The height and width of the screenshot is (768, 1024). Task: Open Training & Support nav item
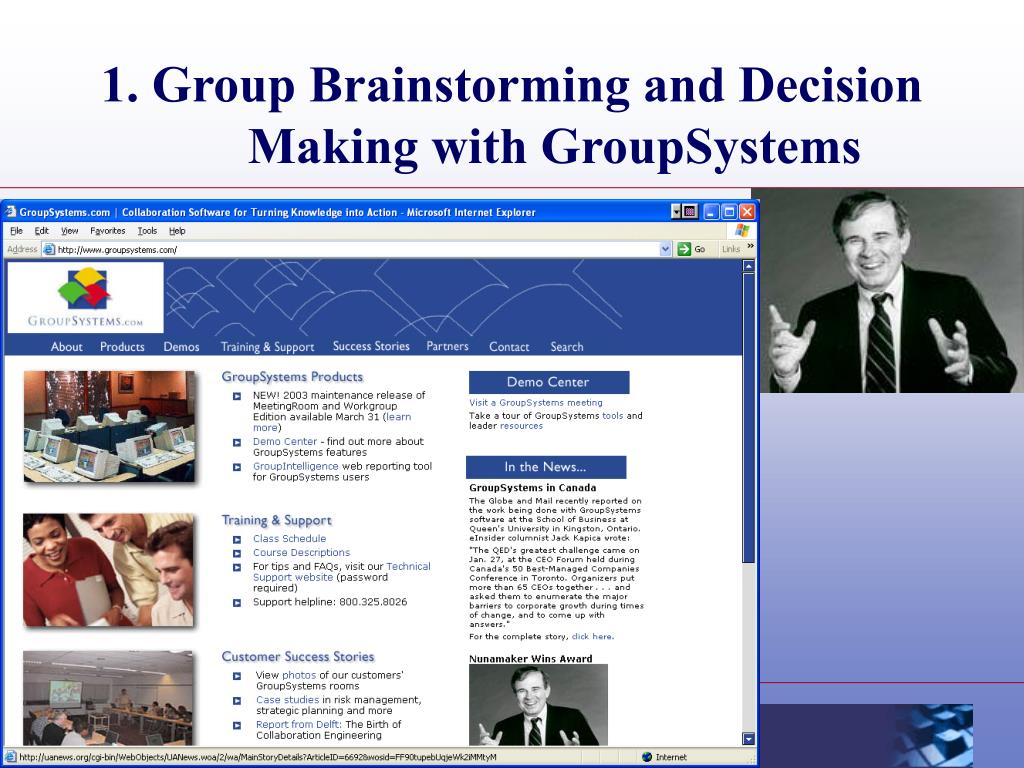[x=267, y=347]
